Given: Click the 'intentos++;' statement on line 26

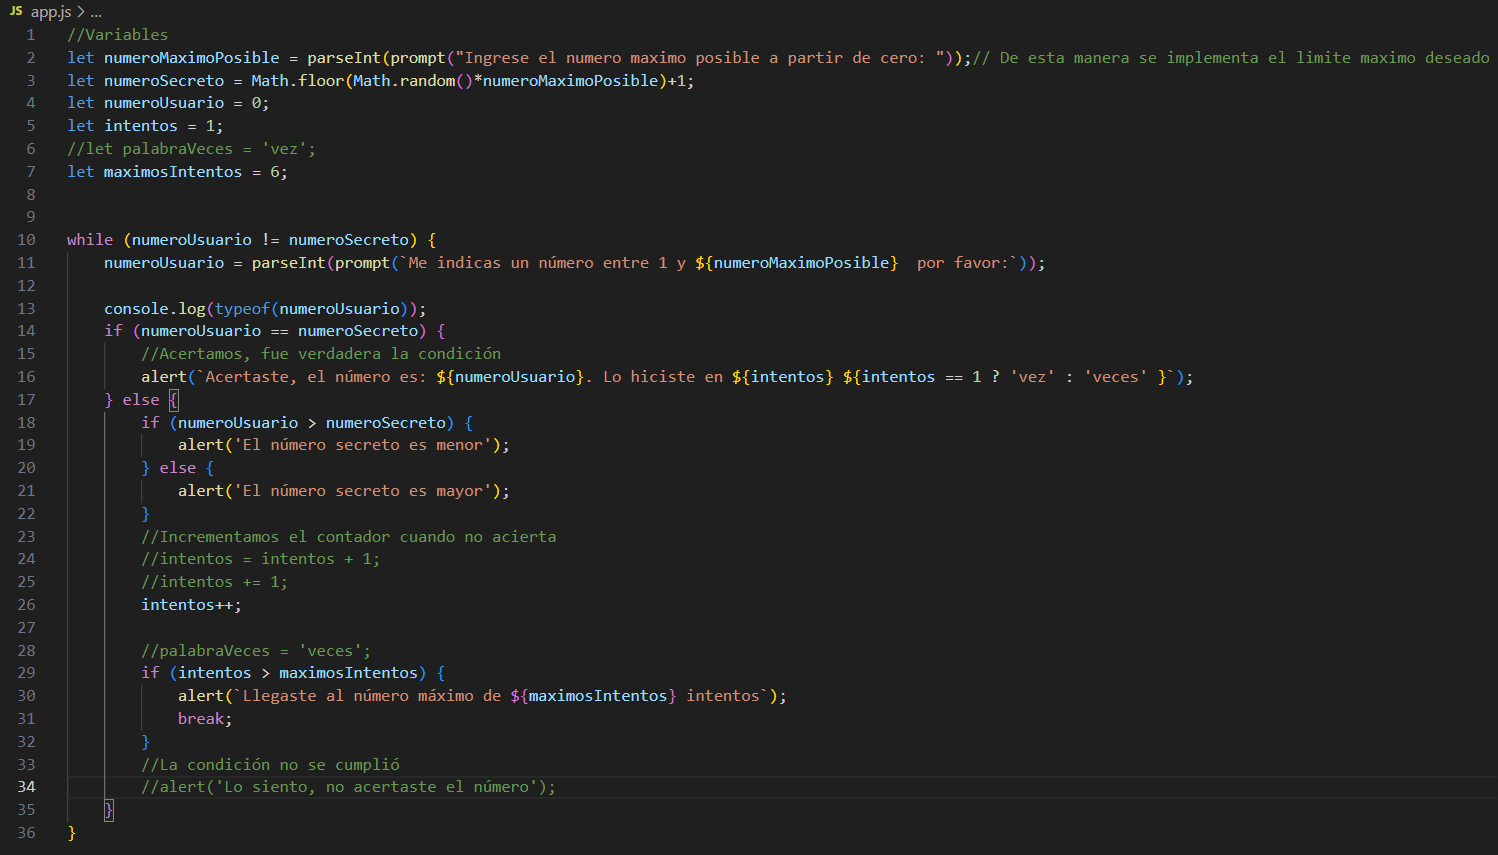Looking at the screenshot, I should click(x=191, y=605).
